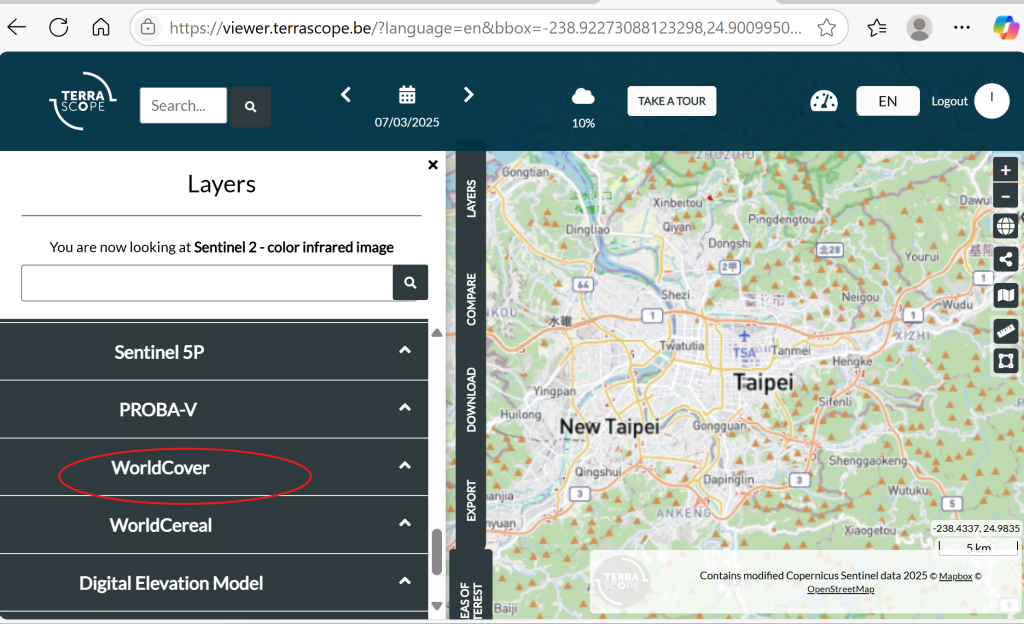Click the Logout link
This screenshot has width=1024, height=624.
949,101
